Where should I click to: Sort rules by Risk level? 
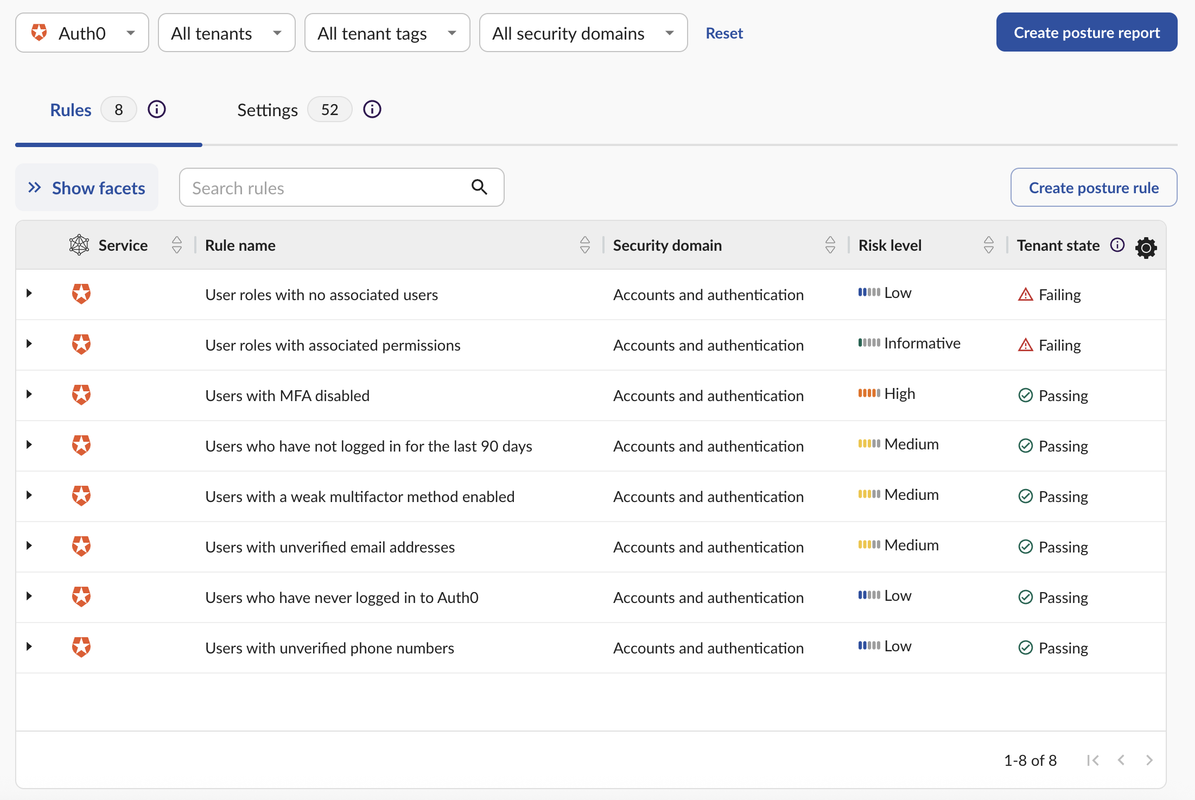988,245
